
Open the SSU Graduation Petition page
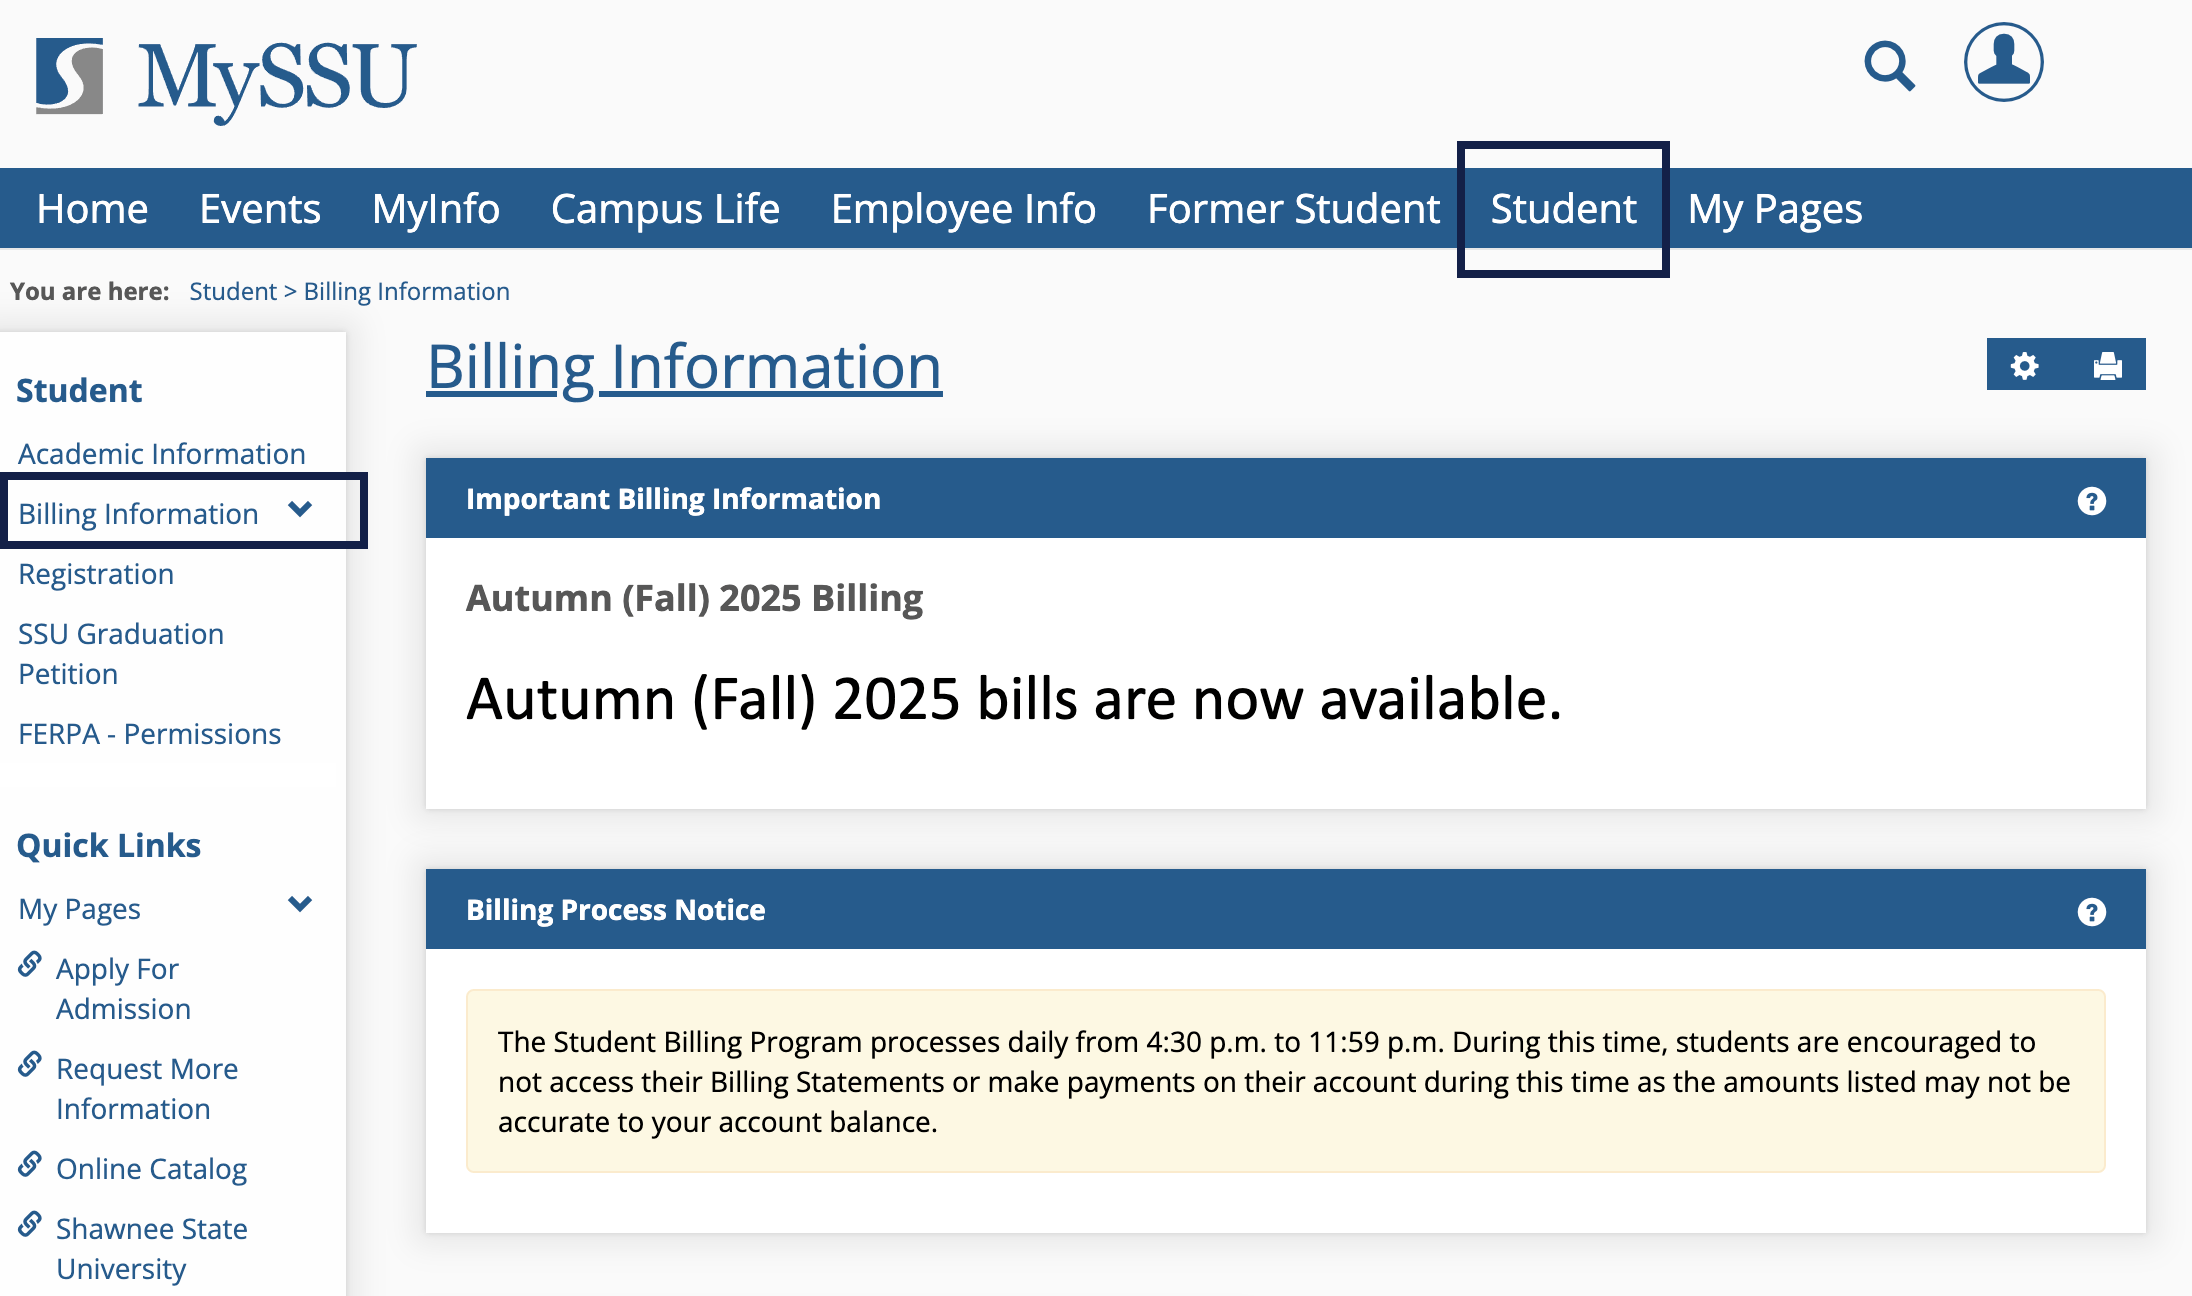120,653
